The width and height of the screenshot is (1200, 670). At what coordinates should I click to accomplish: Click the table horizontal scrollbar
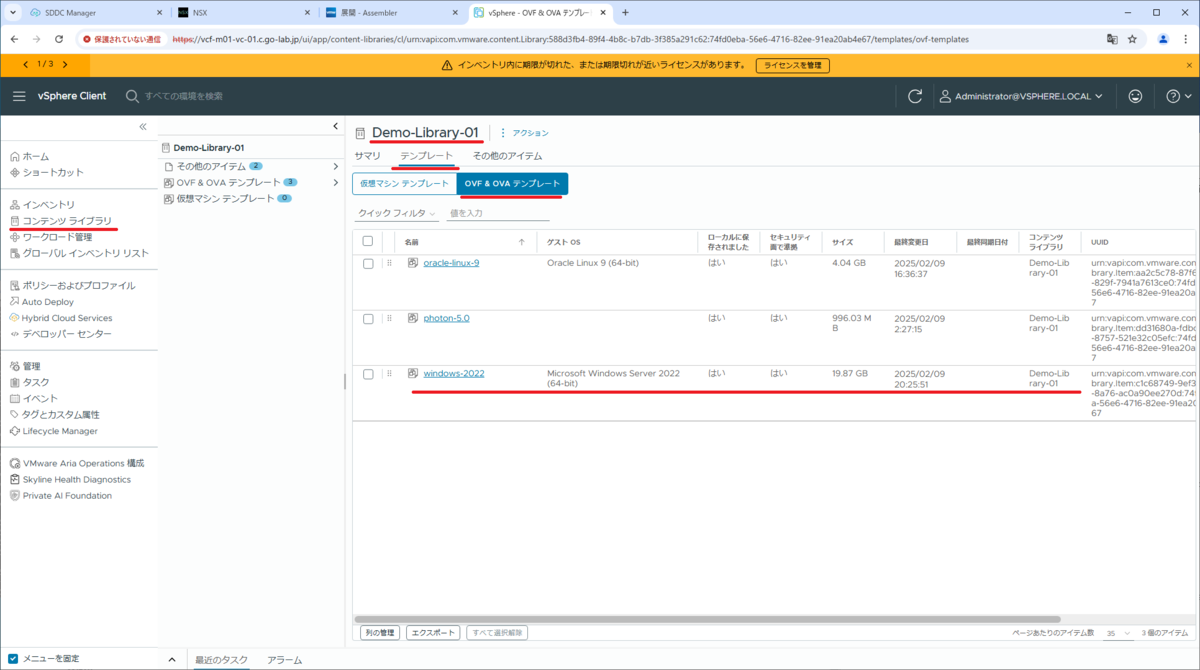tap(706, 619)
